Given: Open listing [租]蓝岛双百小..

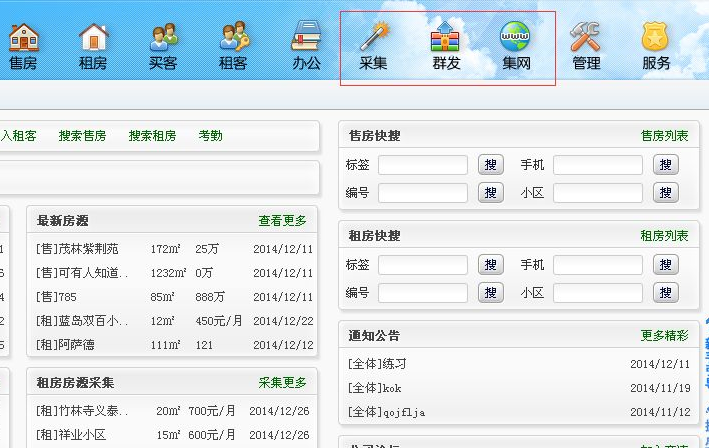Looking at the screenshot, I should tap(82, 321).
